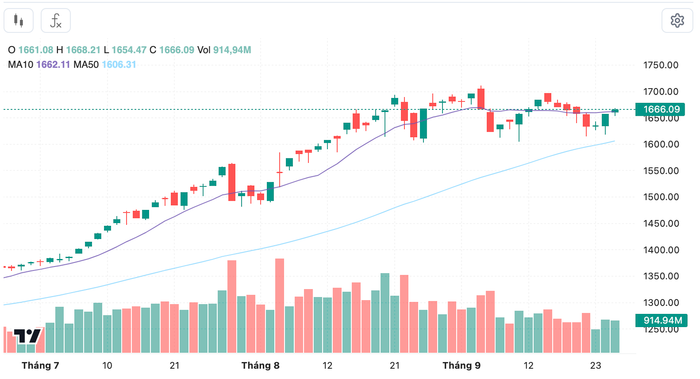Open the candlestick chart type selector
The image size is (700, 379).
pos(19,21)
